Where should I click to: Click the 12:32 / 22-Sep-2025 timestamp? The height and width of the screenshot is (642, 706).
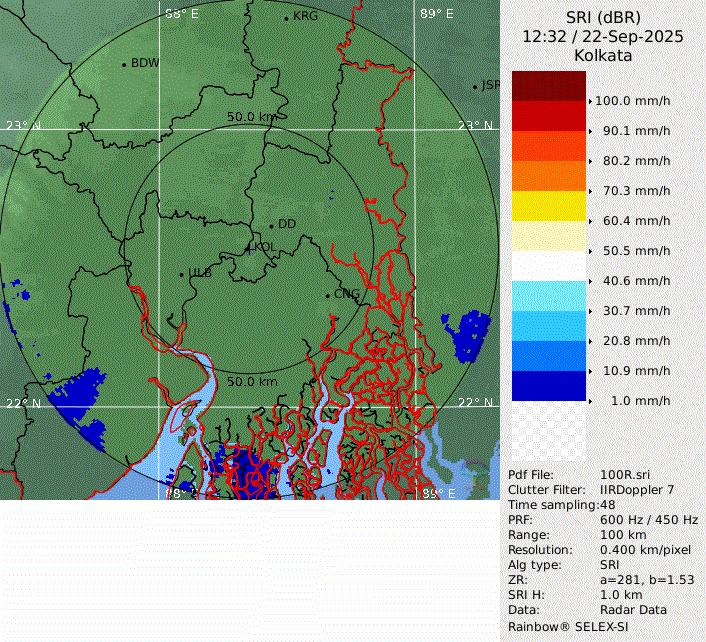[603, 36]
